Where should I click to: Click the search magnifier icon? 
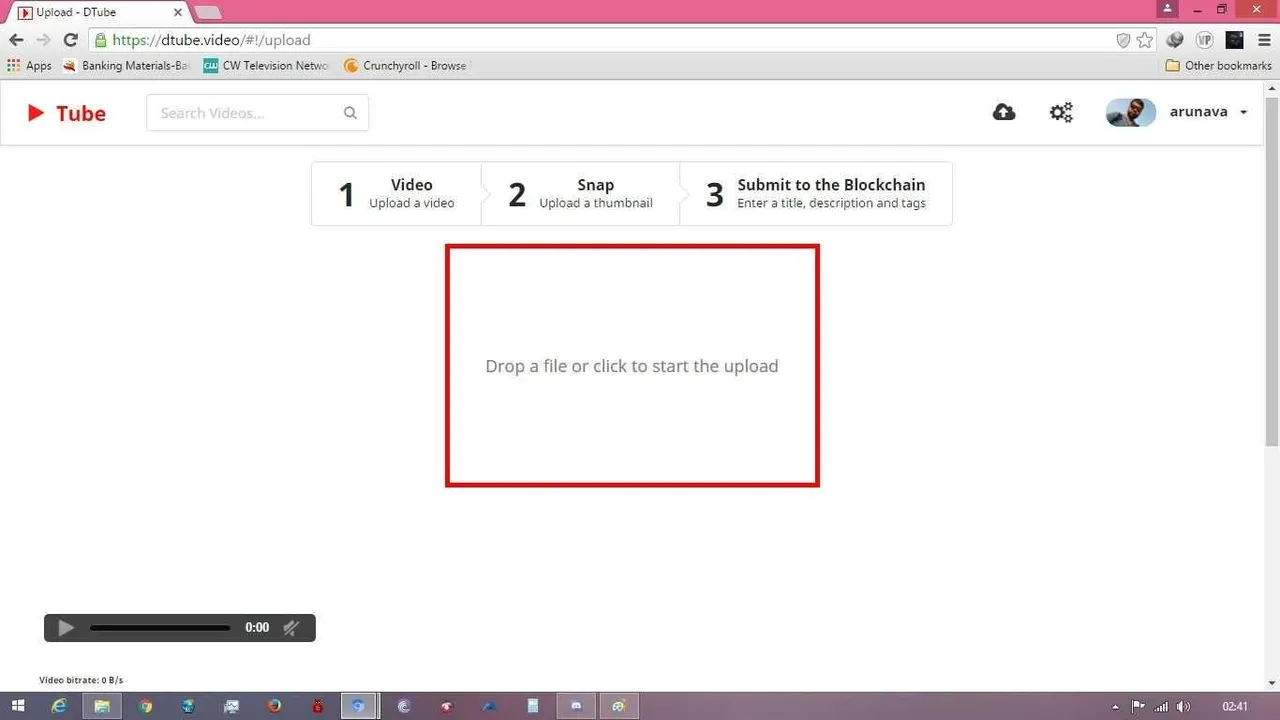point(350,113)
